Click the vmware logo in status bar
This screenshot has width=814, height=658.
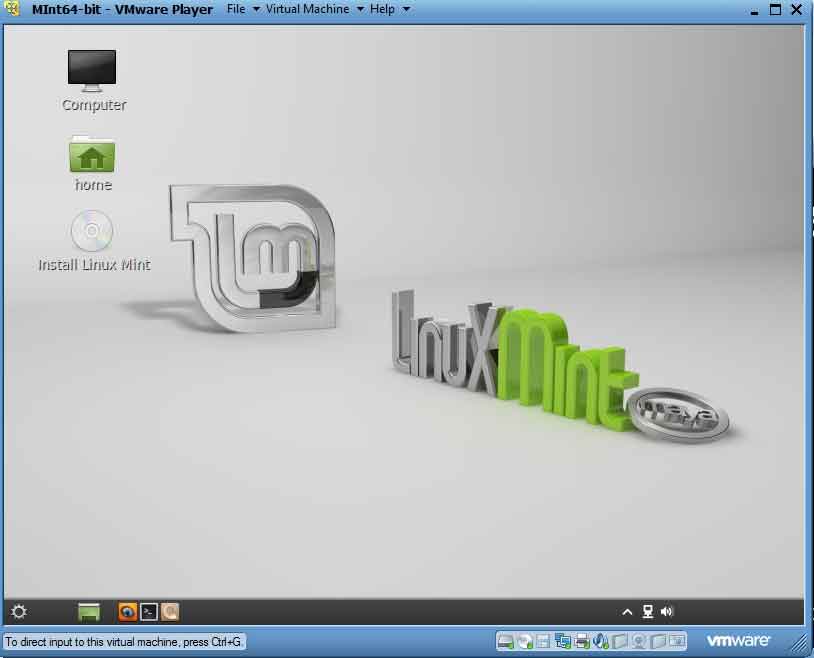point(738,640)
